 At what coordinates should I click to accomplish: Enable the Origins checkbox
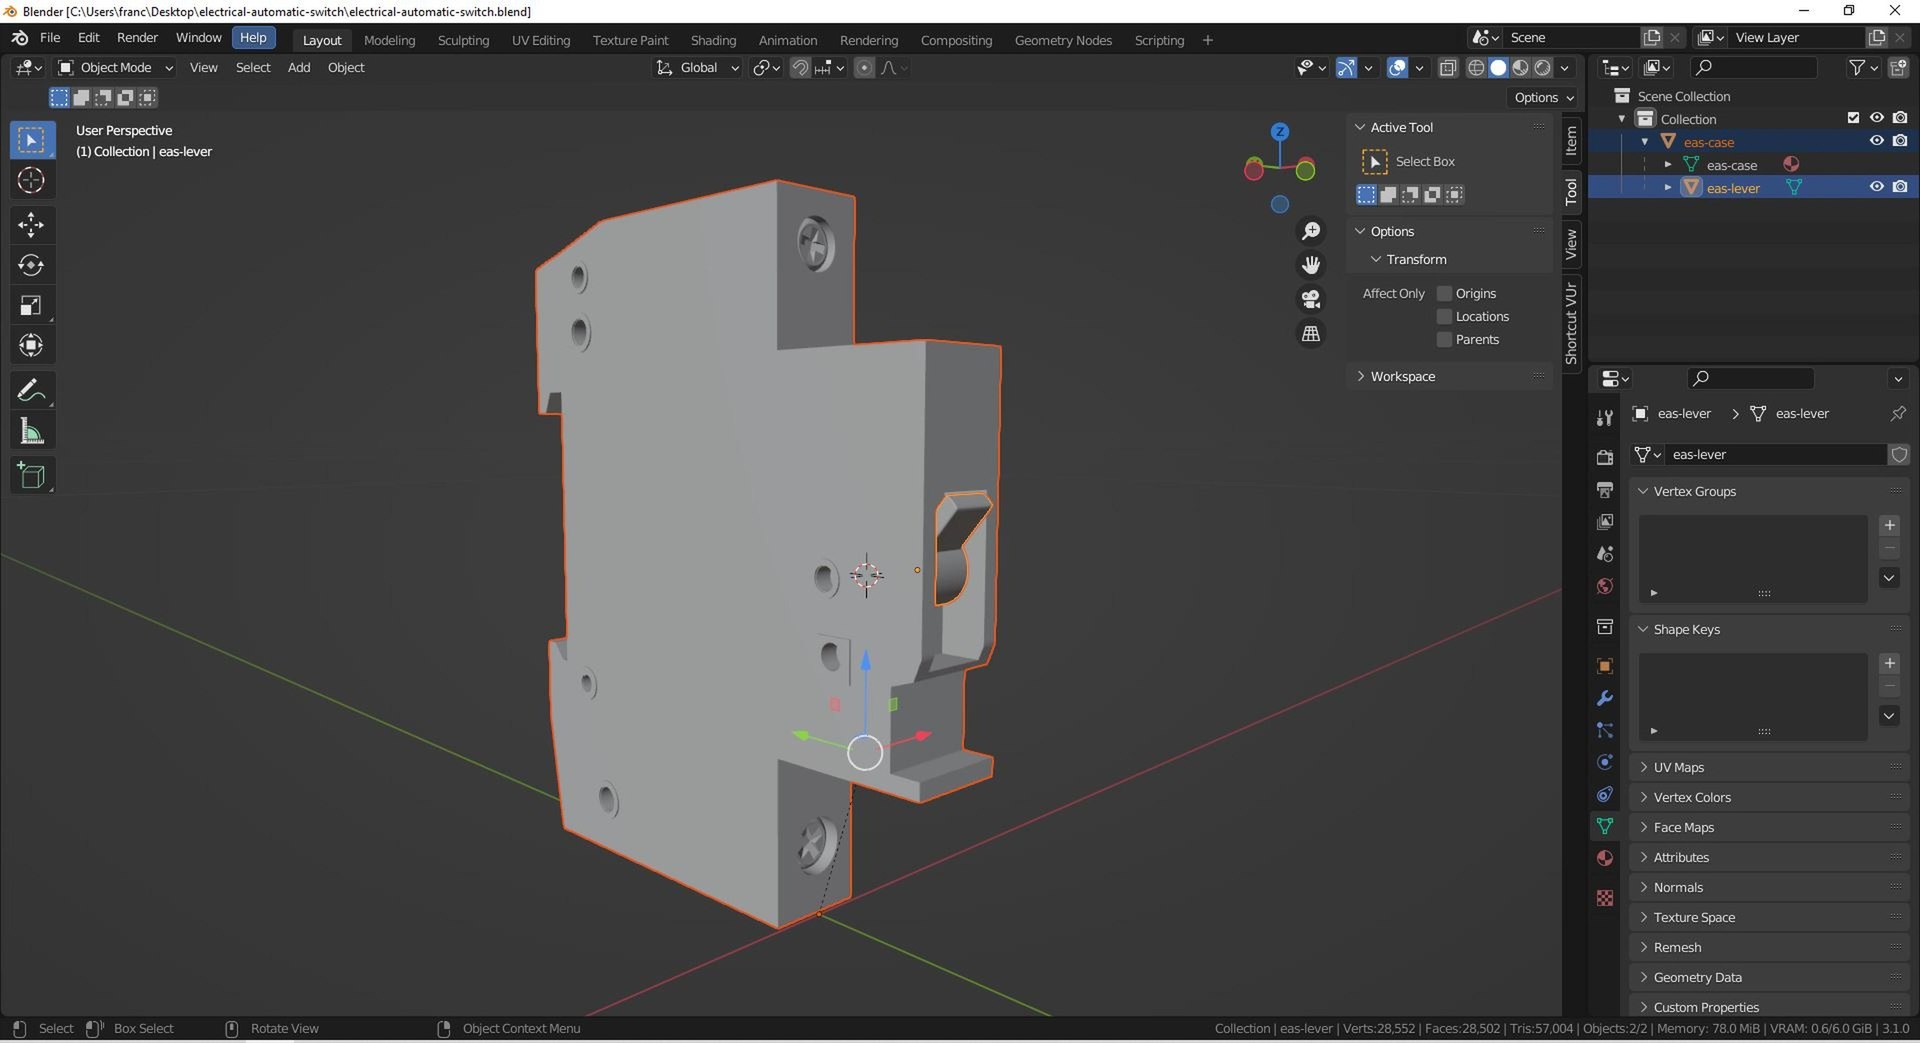click(1444, 293)
